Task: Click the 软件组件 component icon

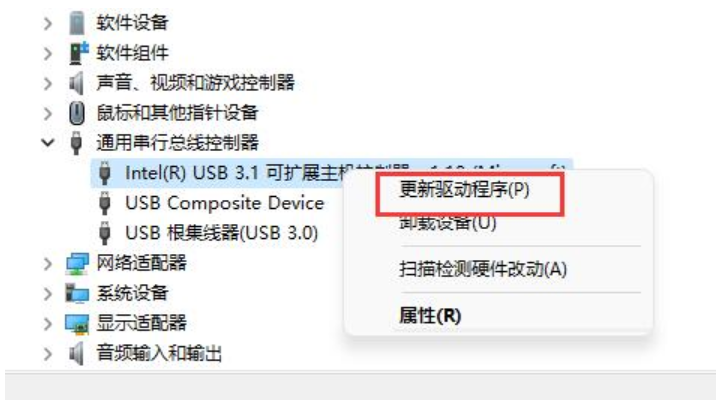Action: pos(78,53)
